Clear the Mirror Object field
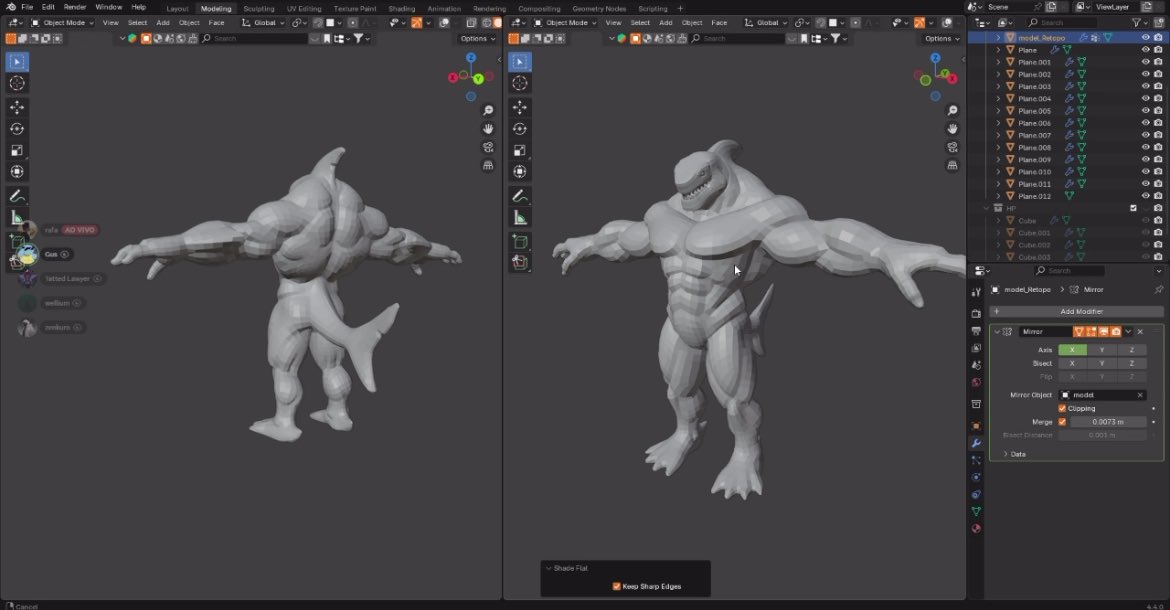This screenshot has width=1170, height=610. (x=1140, y=395)
